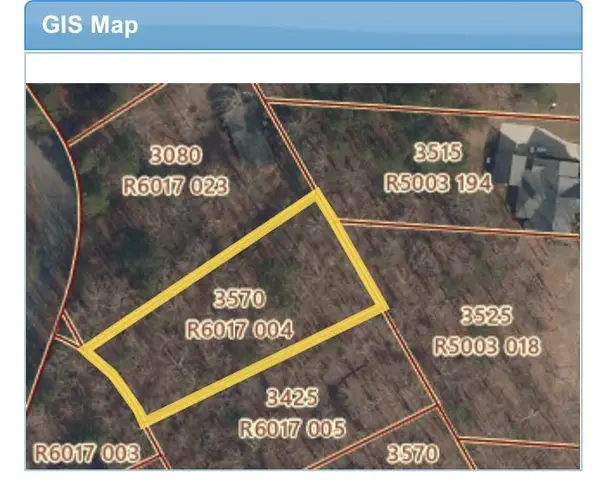Select the 3080 address label
This screenshot has height=492, width=600.
[175, 155]
